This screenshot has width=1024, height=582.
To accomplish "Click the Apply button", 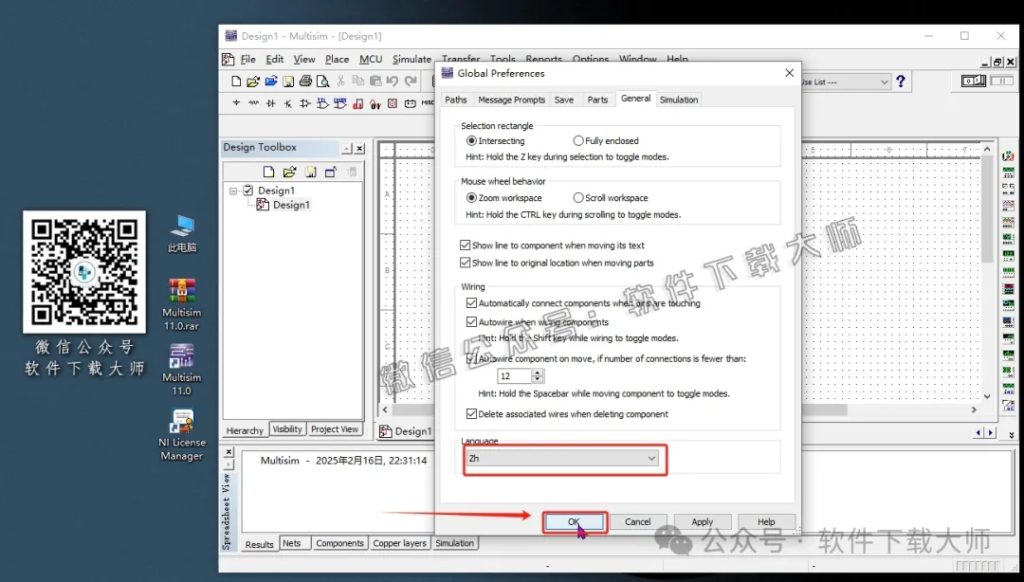I will (x=702, y=521).
